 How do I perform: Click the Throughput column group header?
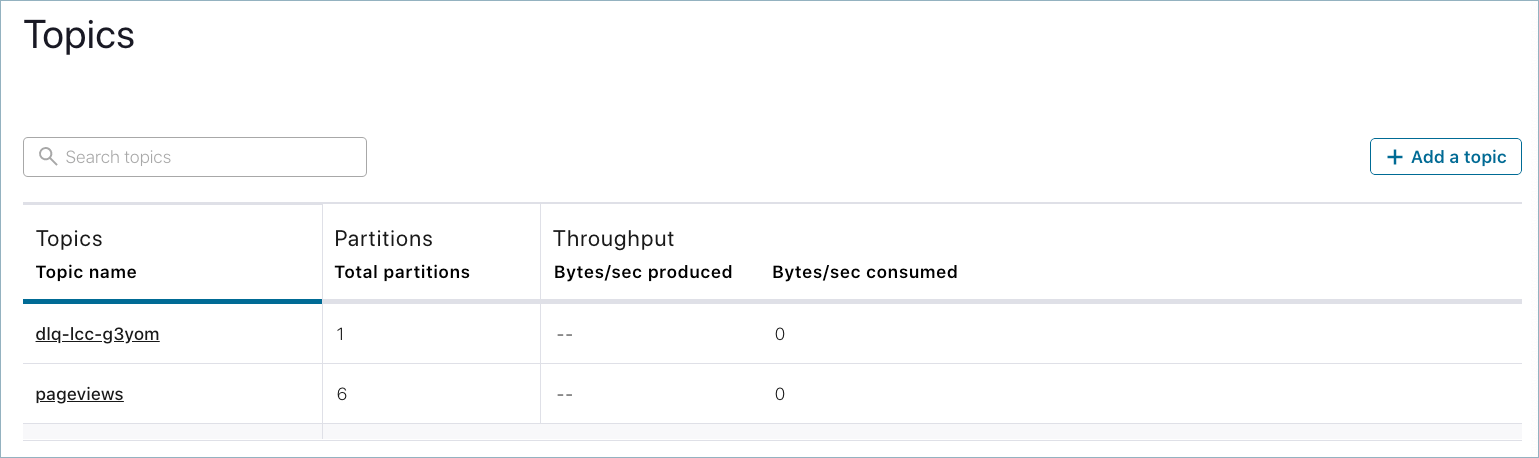pyautogui.click(x=613, y=239)
